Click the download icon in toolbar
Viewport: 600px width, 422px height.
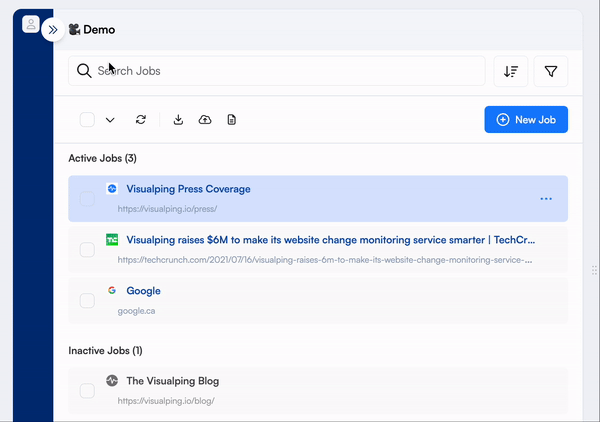point(178,120)
